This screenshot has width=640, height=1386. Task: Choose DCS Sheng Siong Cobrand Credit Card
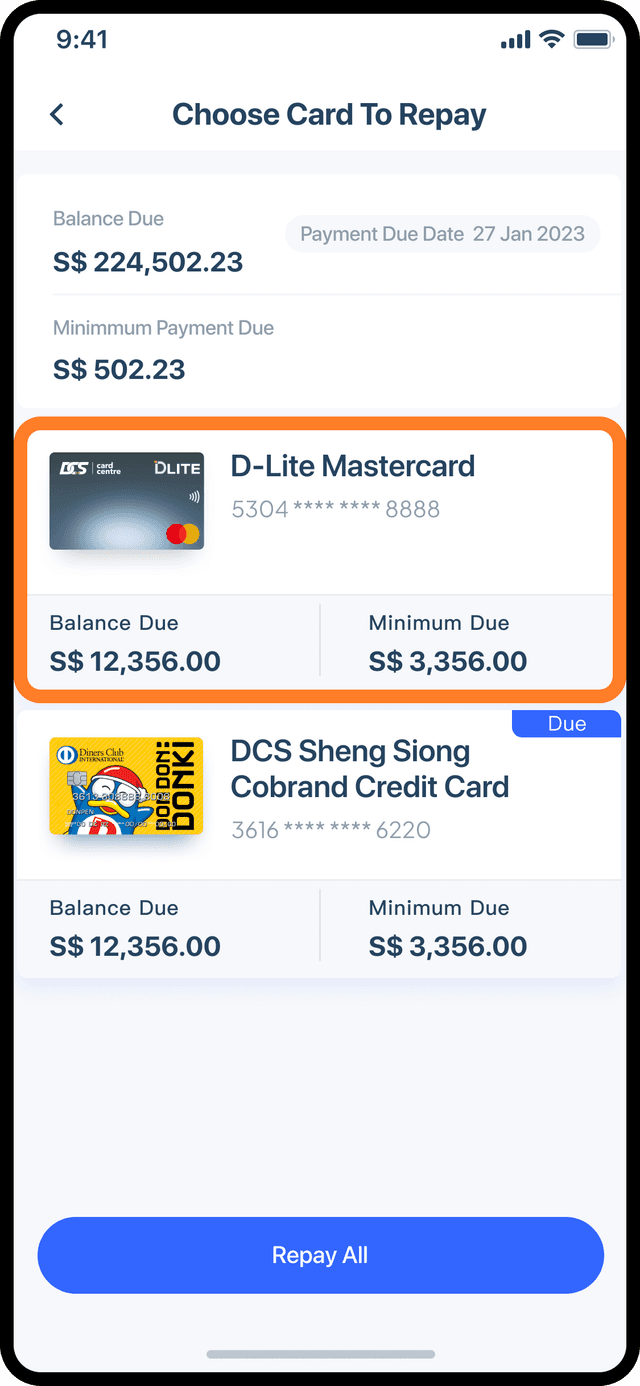pyautogui.click(x=370, y=769)
